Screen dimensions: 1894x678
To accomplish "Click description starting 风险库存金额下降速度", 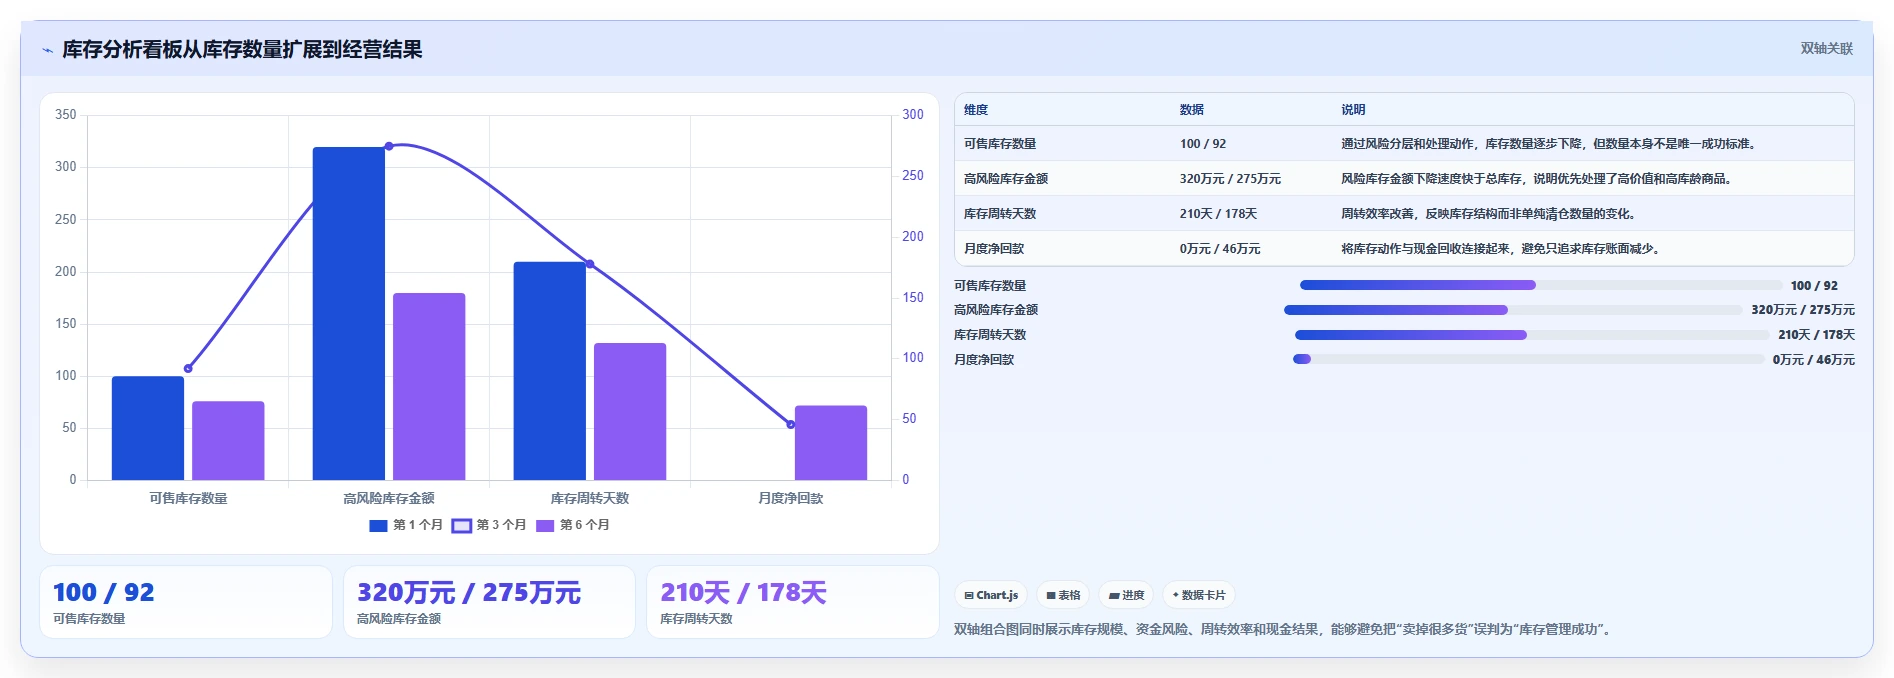I will coord(1537,179).
